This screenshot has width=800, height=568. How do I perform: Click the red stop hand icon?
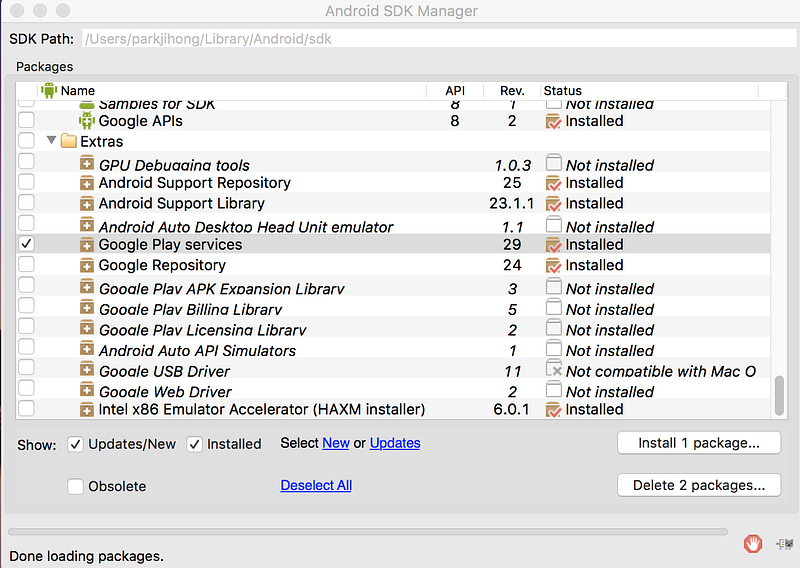(753, 544)
